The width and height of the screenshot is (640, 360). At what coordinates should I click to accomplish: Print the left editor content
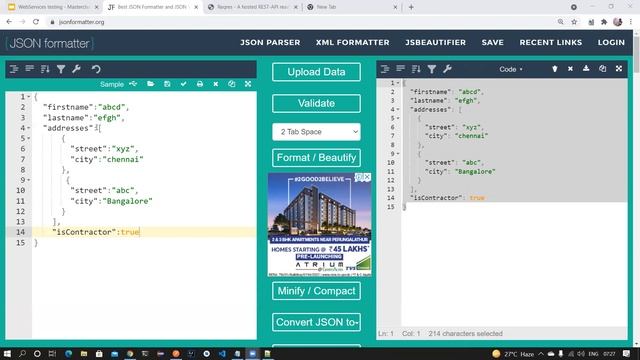click(200, 84)
